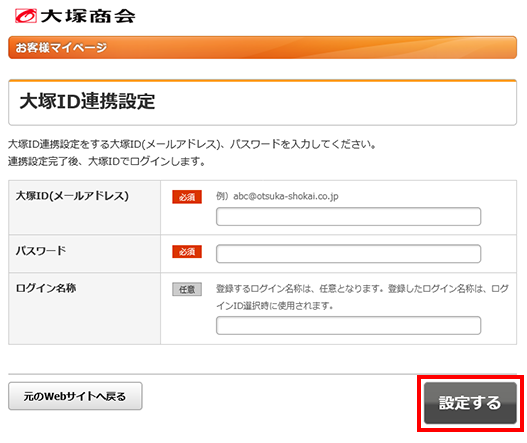Image resolution: width=527 pixels, height=443 pixels.
Task: Click the 大塚ID連携設定をする instruction line
Action: click(x=192, y=144)
